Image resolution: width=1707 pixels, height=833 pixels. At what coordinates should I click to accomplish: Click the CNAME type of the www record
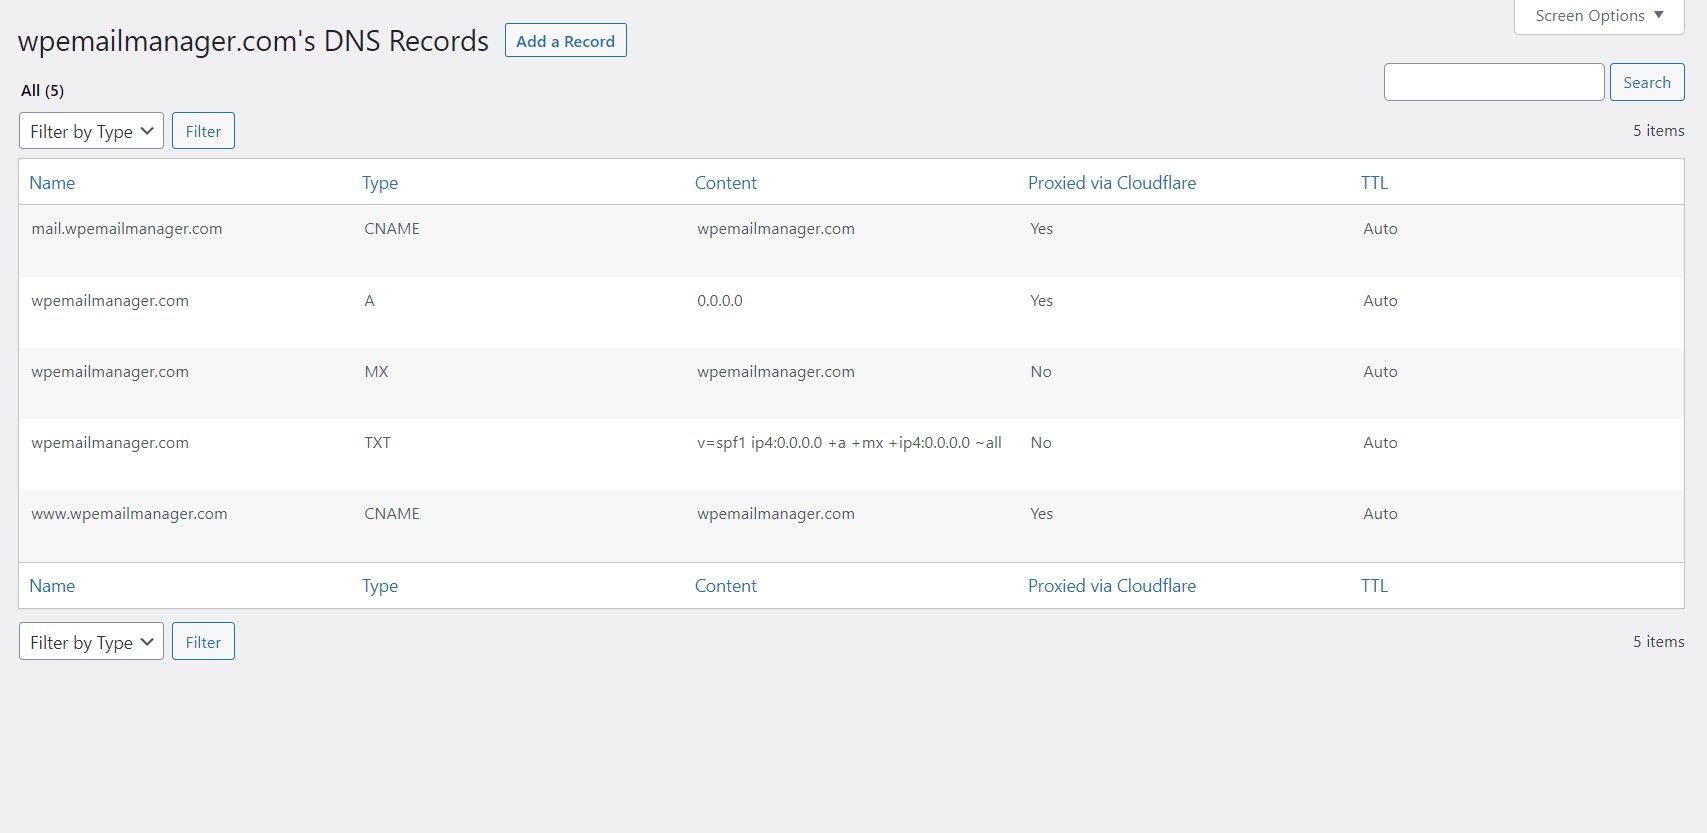tap(392, 514)
